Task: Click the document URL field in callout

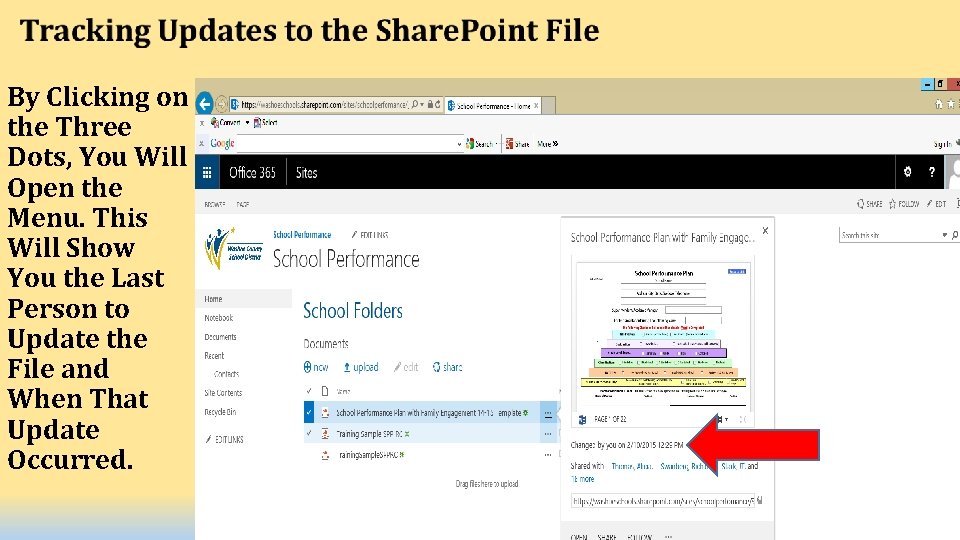Action: click(663, 501)
